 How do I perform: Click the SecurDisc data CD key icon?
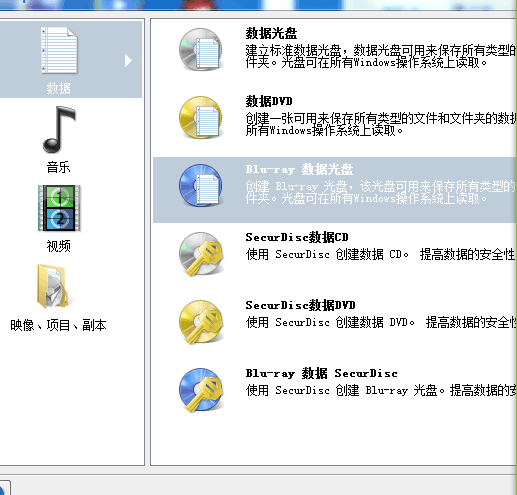click(x=201, y=254)
